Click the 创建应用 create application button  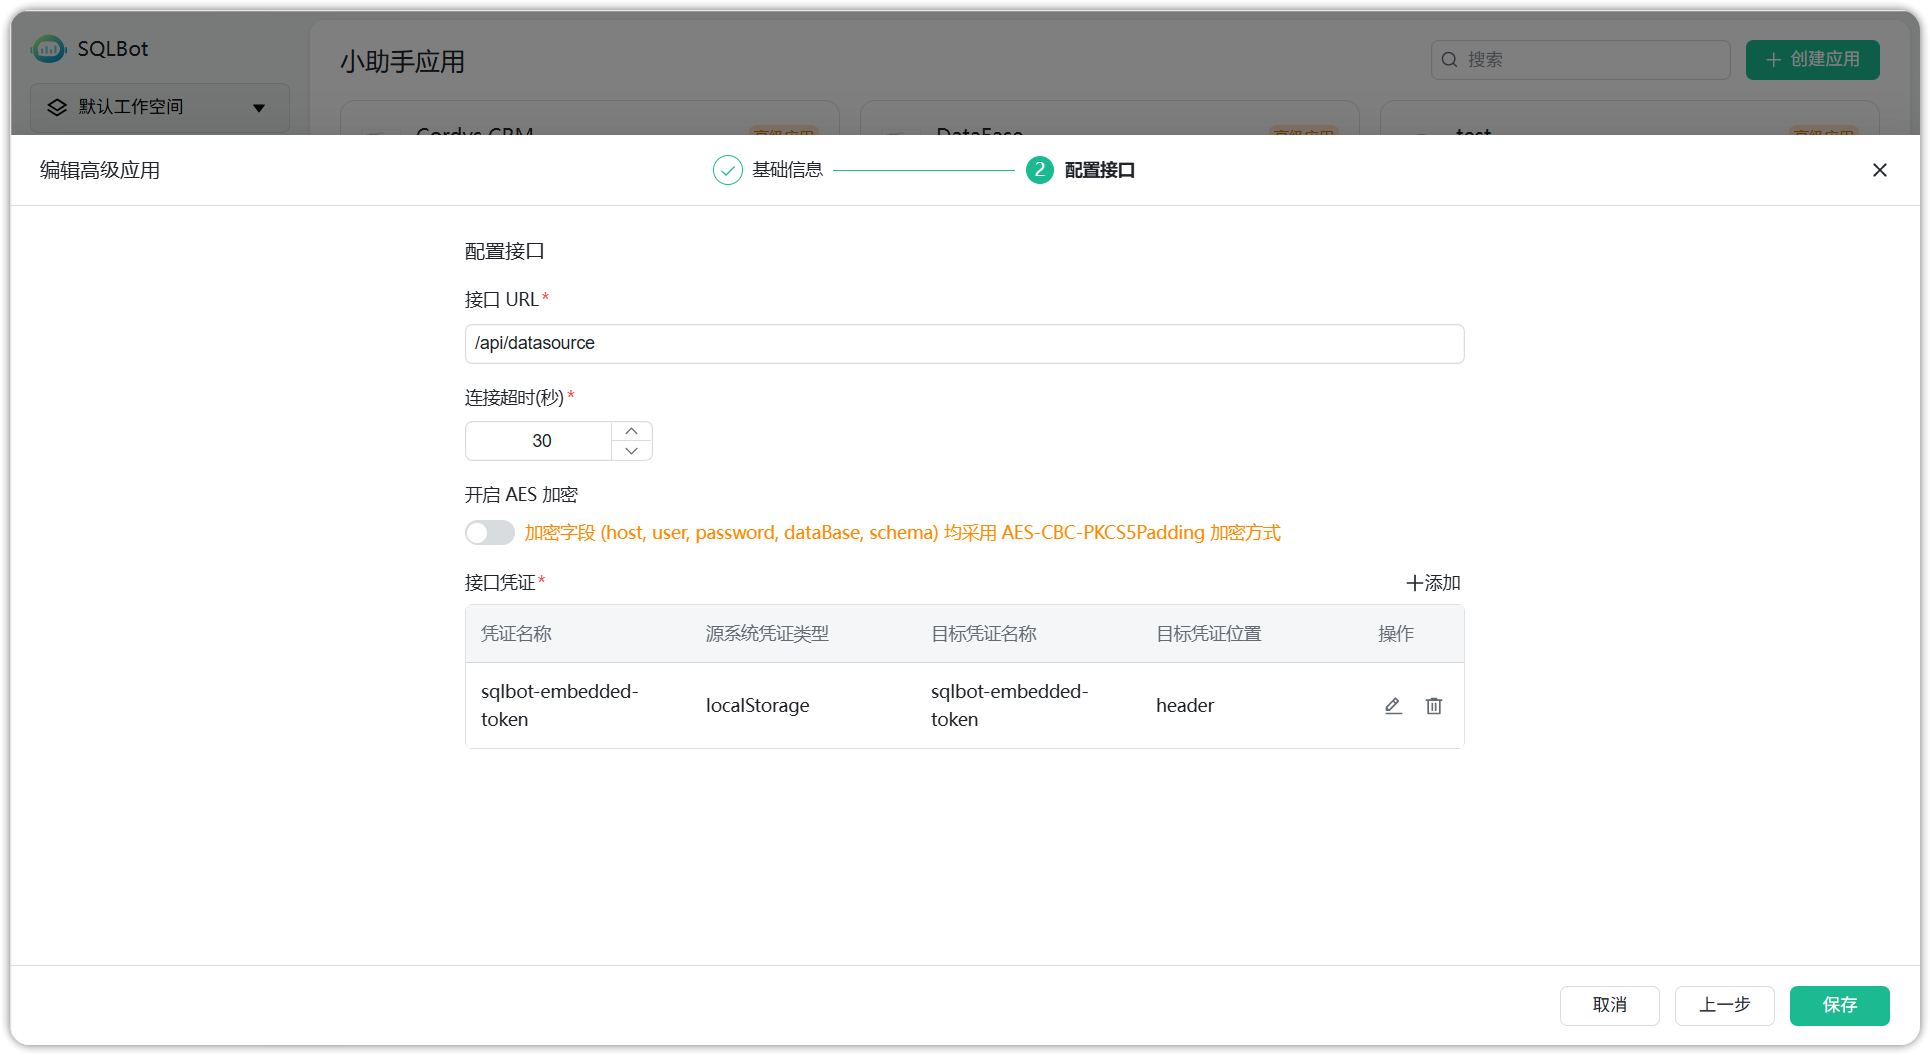click(x=1813, y=60)
